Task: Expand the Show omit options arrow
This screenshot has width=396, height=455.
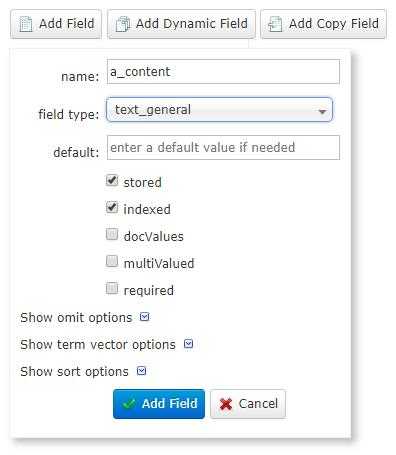Action: click(x=144, y=317)
